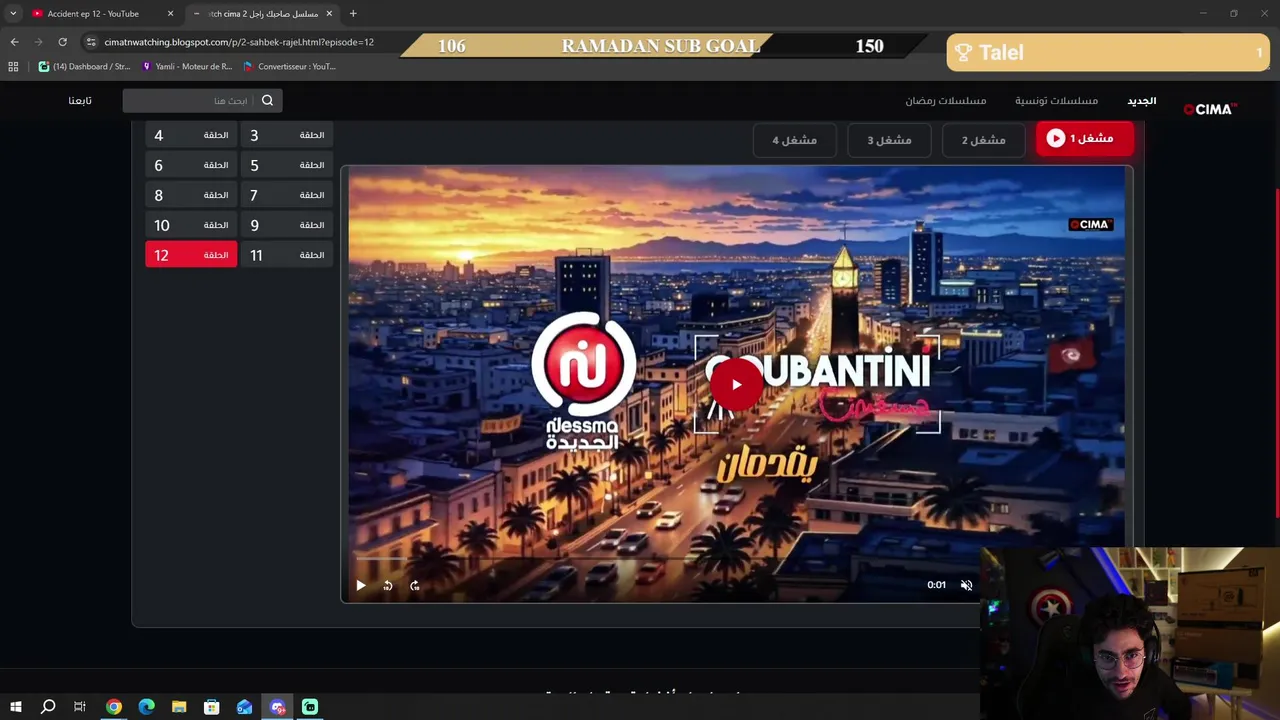The image size is (1280, 720).
Task: Open Discord from taskbar
Action: (x=278, y=707)
